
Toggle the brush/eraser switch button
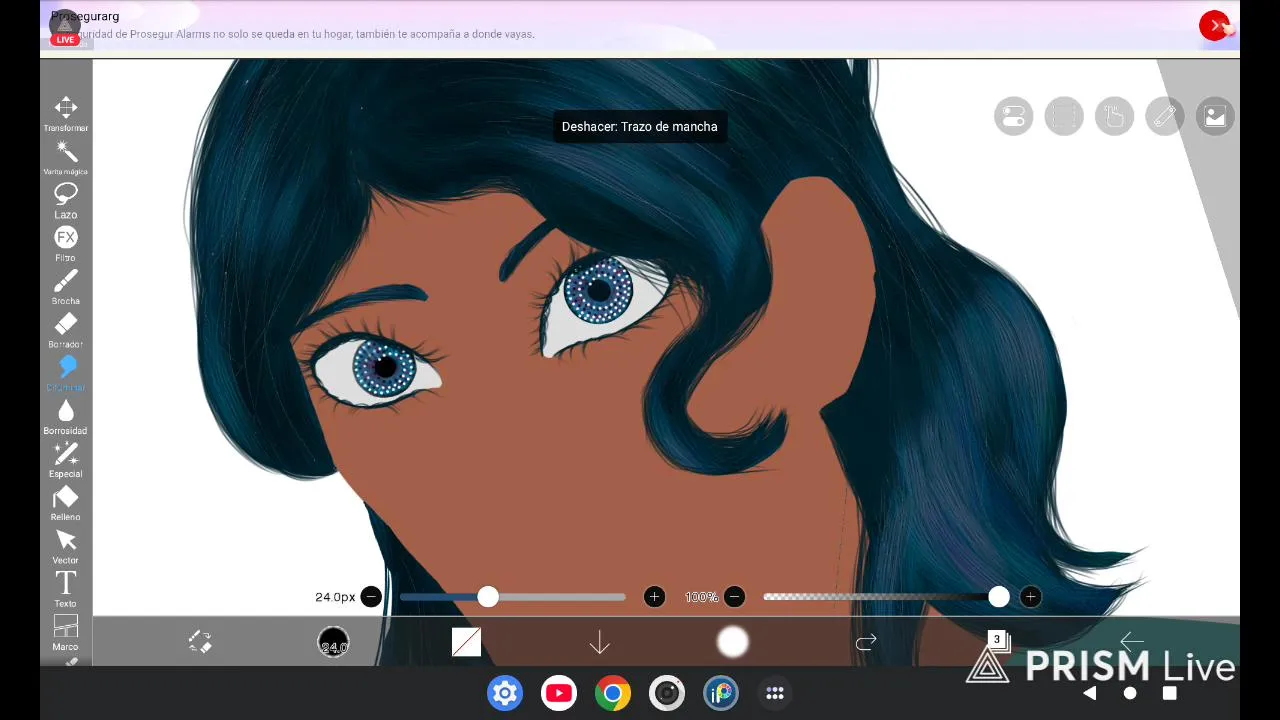[200, 642]
